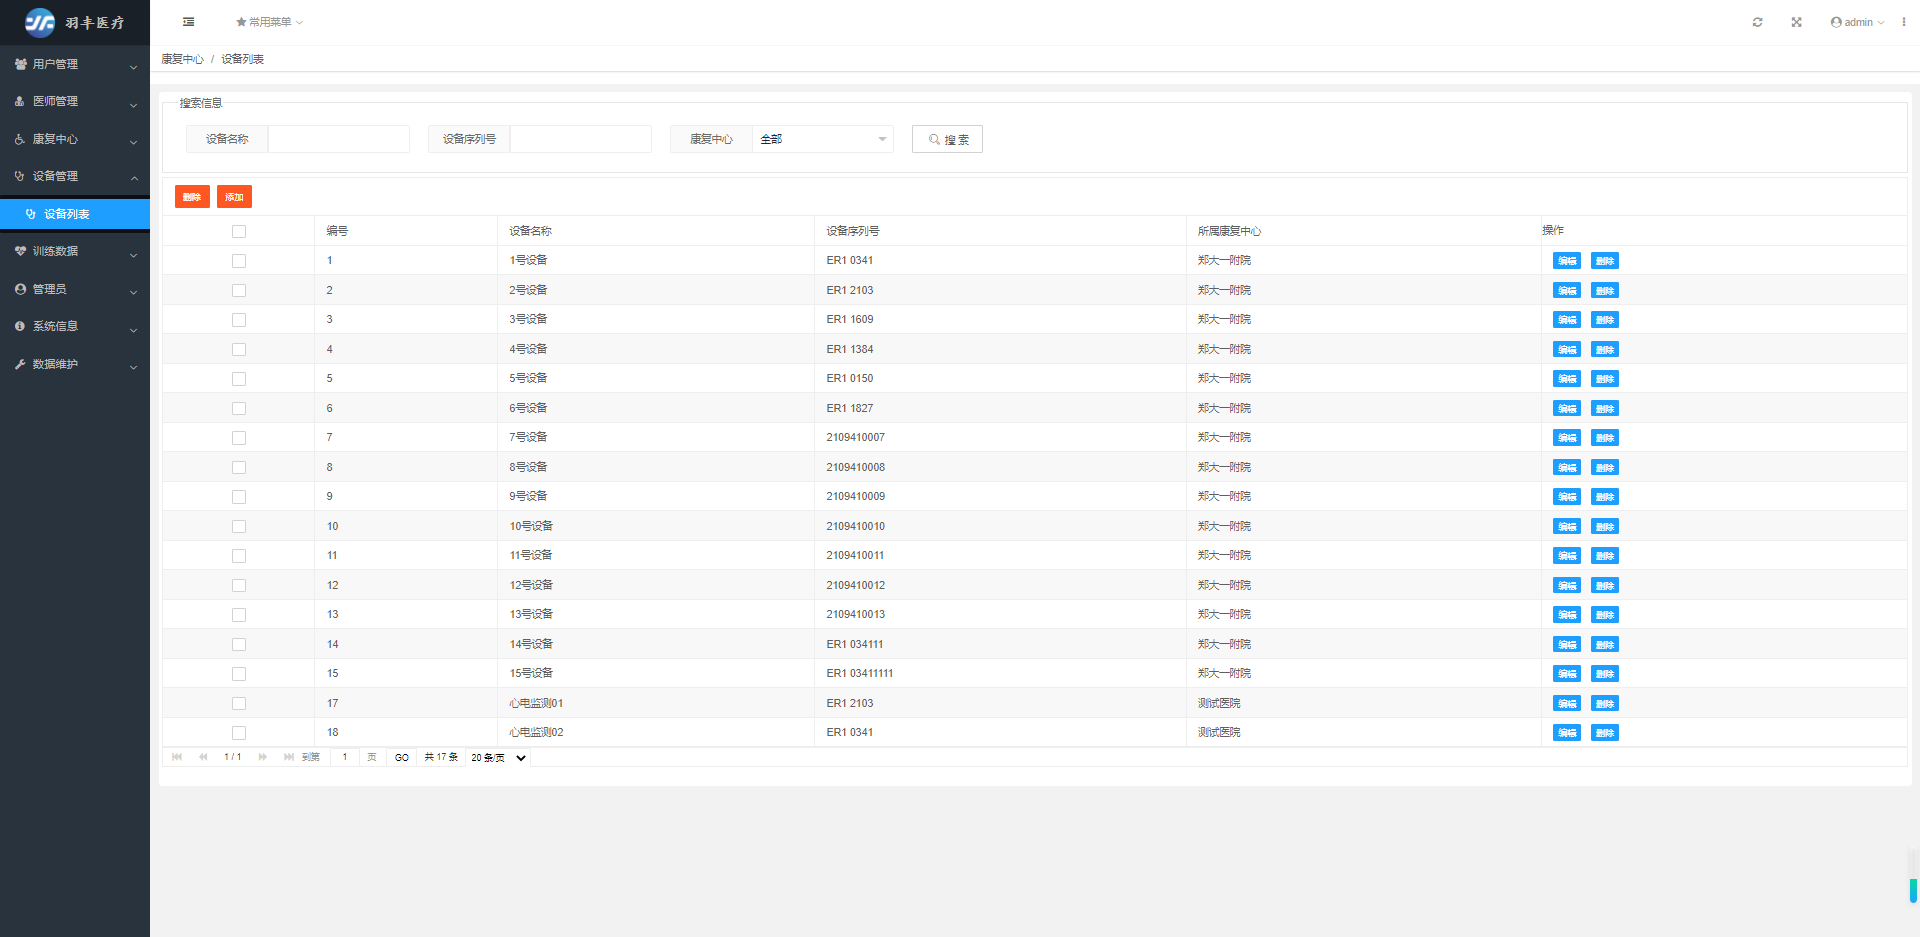This screenshot has height=937, width=1920.
Task: Open 用户管理 sidebar menu
Action: (x=75, y=64)
